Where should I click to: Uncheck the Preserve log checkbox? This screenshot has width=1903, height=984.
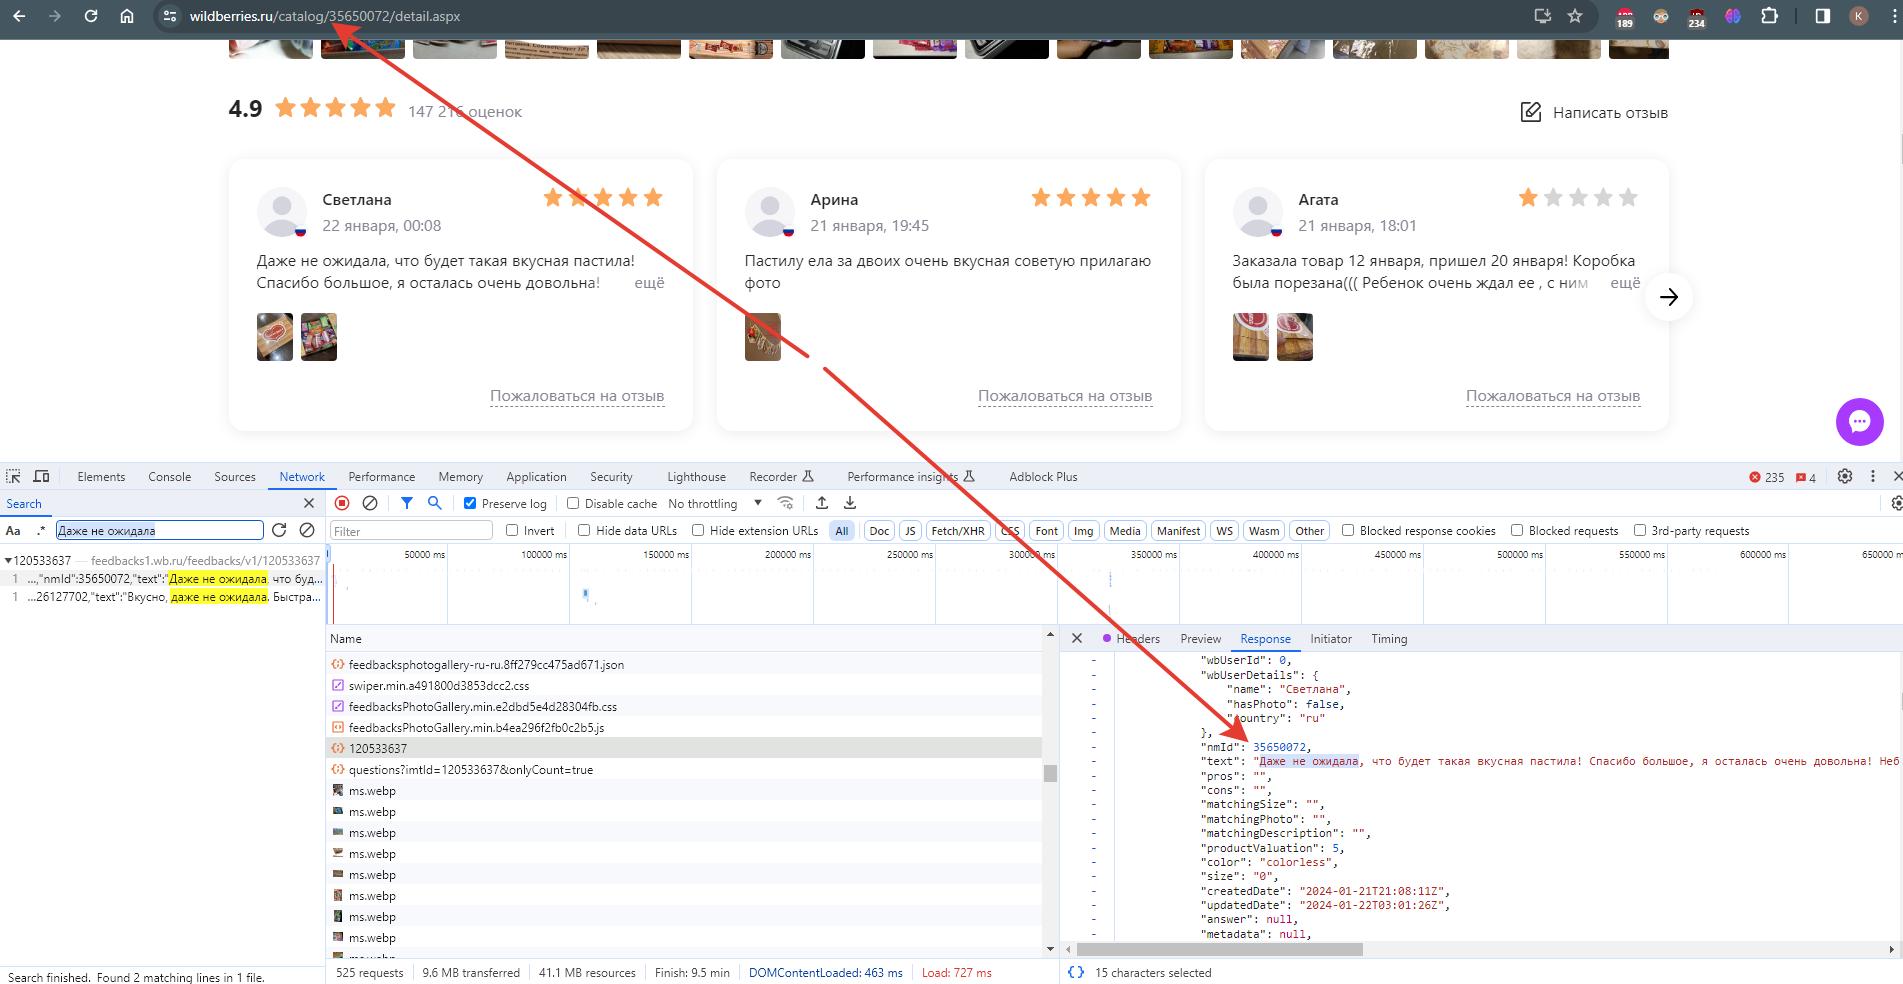[x=470, y=503]
